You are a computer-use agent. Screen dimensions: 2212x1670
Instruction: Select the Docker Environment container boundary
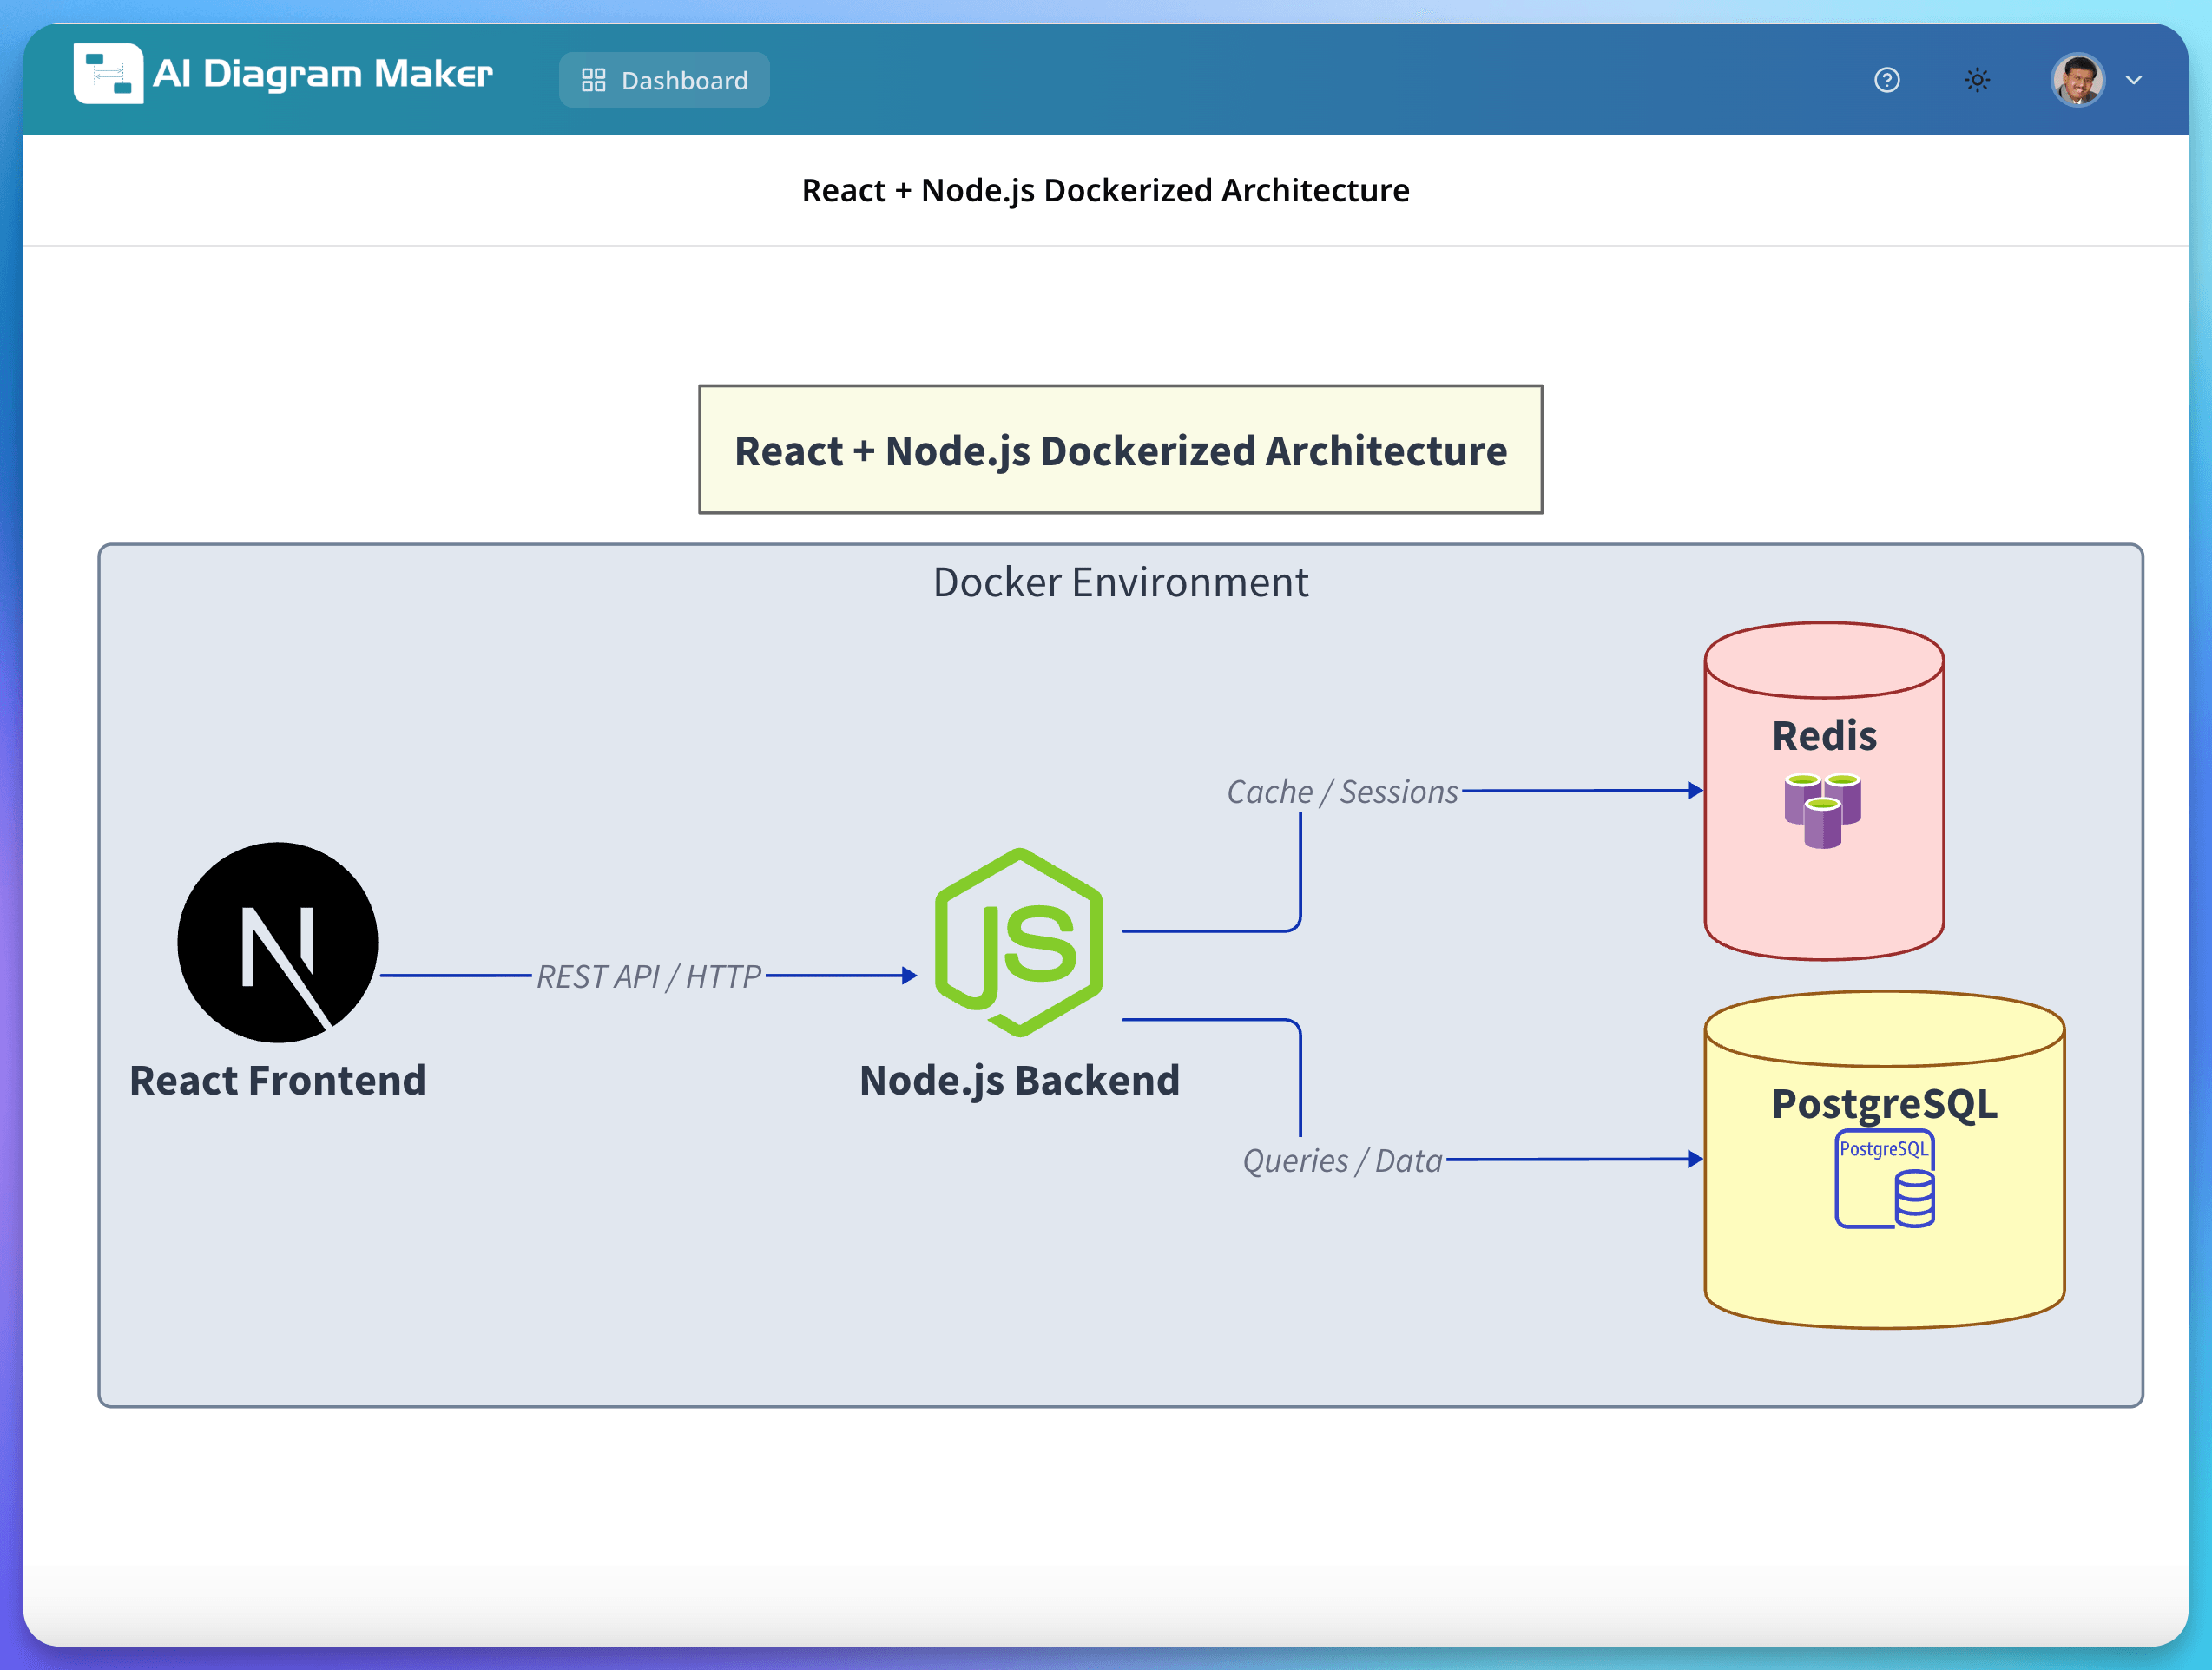1120,582
